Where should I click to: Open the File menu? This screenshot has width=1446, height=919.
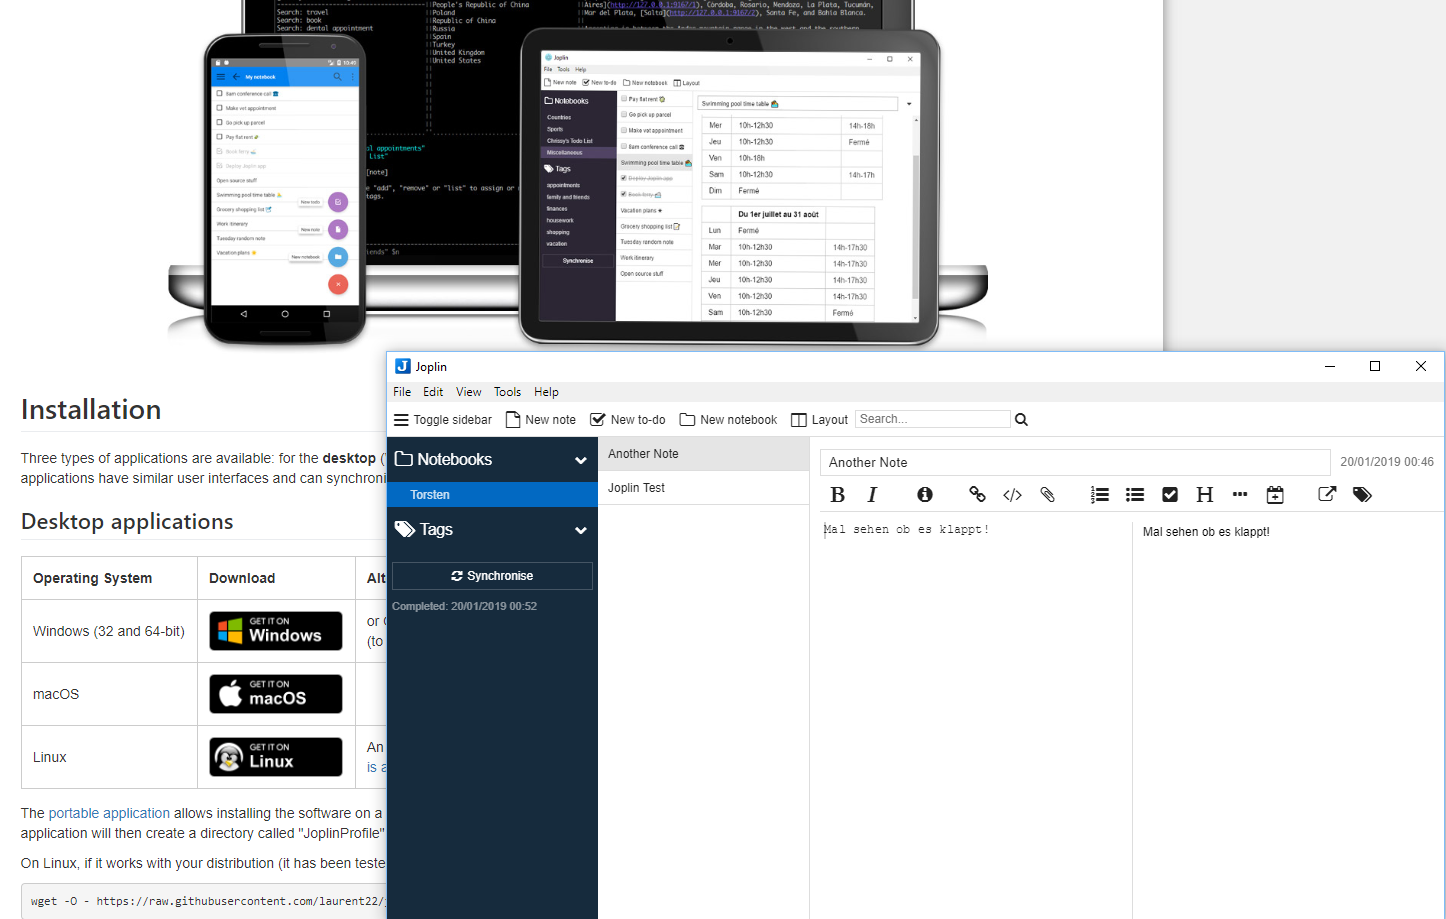(402, 392)
